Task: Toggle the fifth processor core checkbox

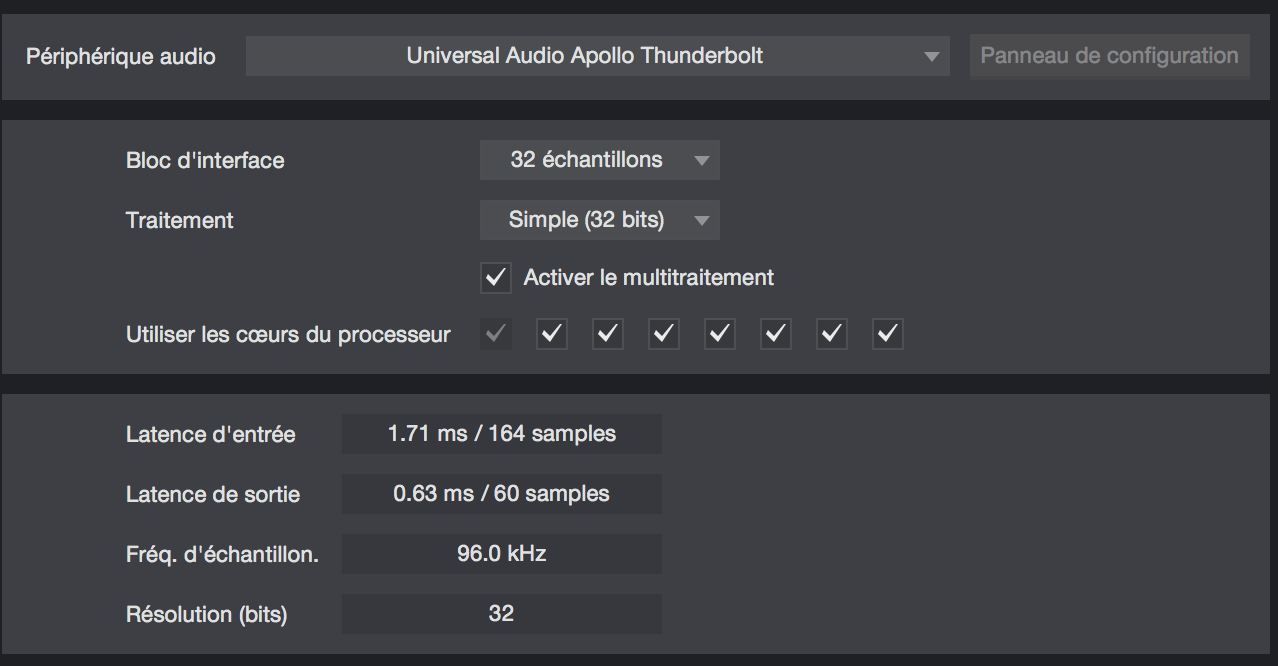Action: (x=720, y=334)
